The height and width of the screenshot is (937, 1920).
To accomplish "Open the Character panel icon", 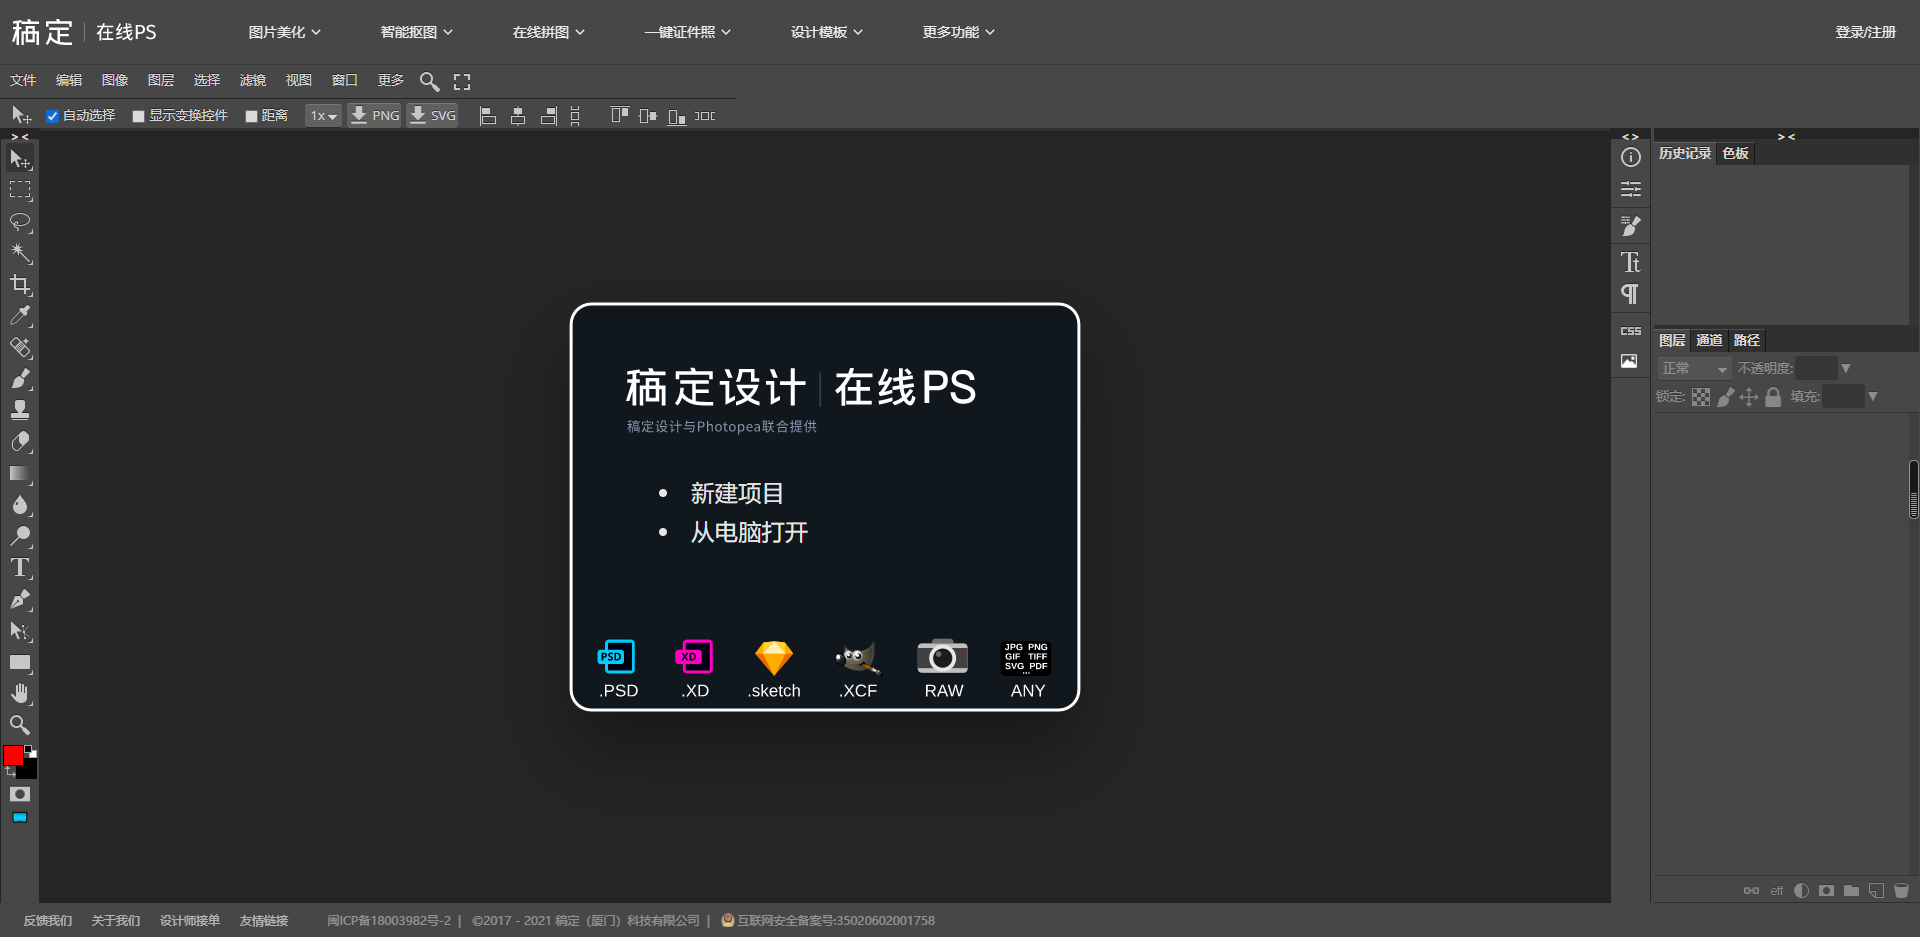I will 1631,262.
